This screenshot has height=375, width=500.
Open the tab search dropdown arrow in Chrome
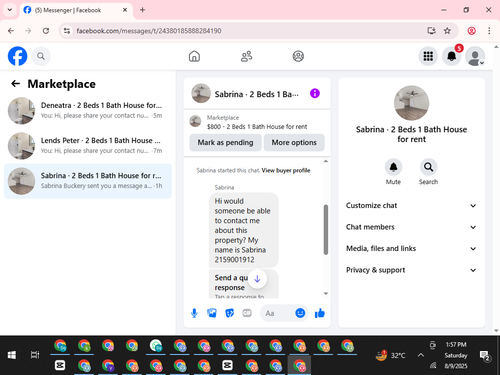(x=10, y=10)
